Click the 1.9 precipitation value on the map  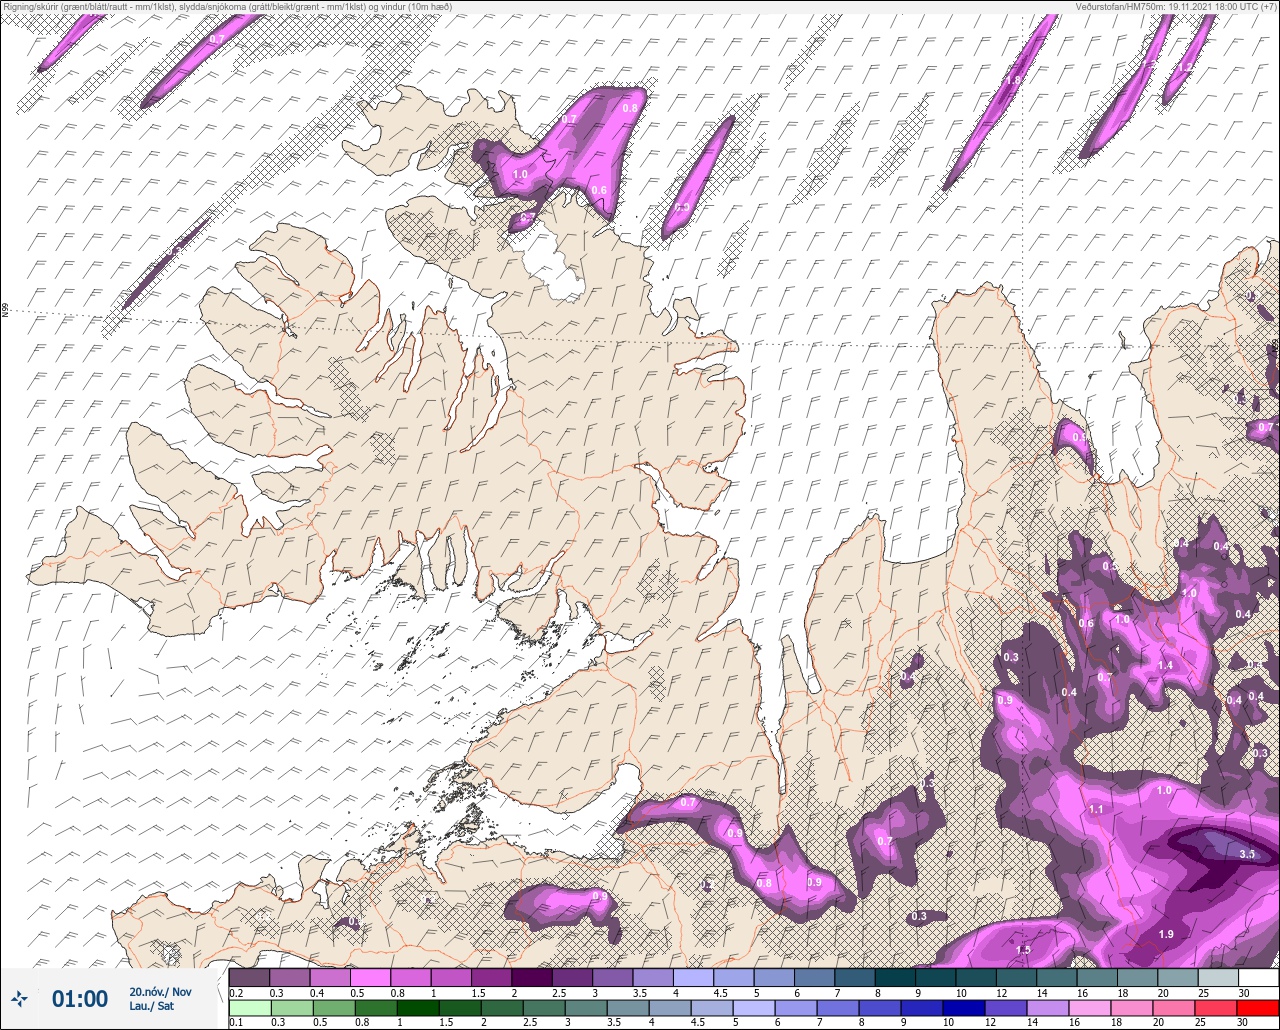[1166, 934]
